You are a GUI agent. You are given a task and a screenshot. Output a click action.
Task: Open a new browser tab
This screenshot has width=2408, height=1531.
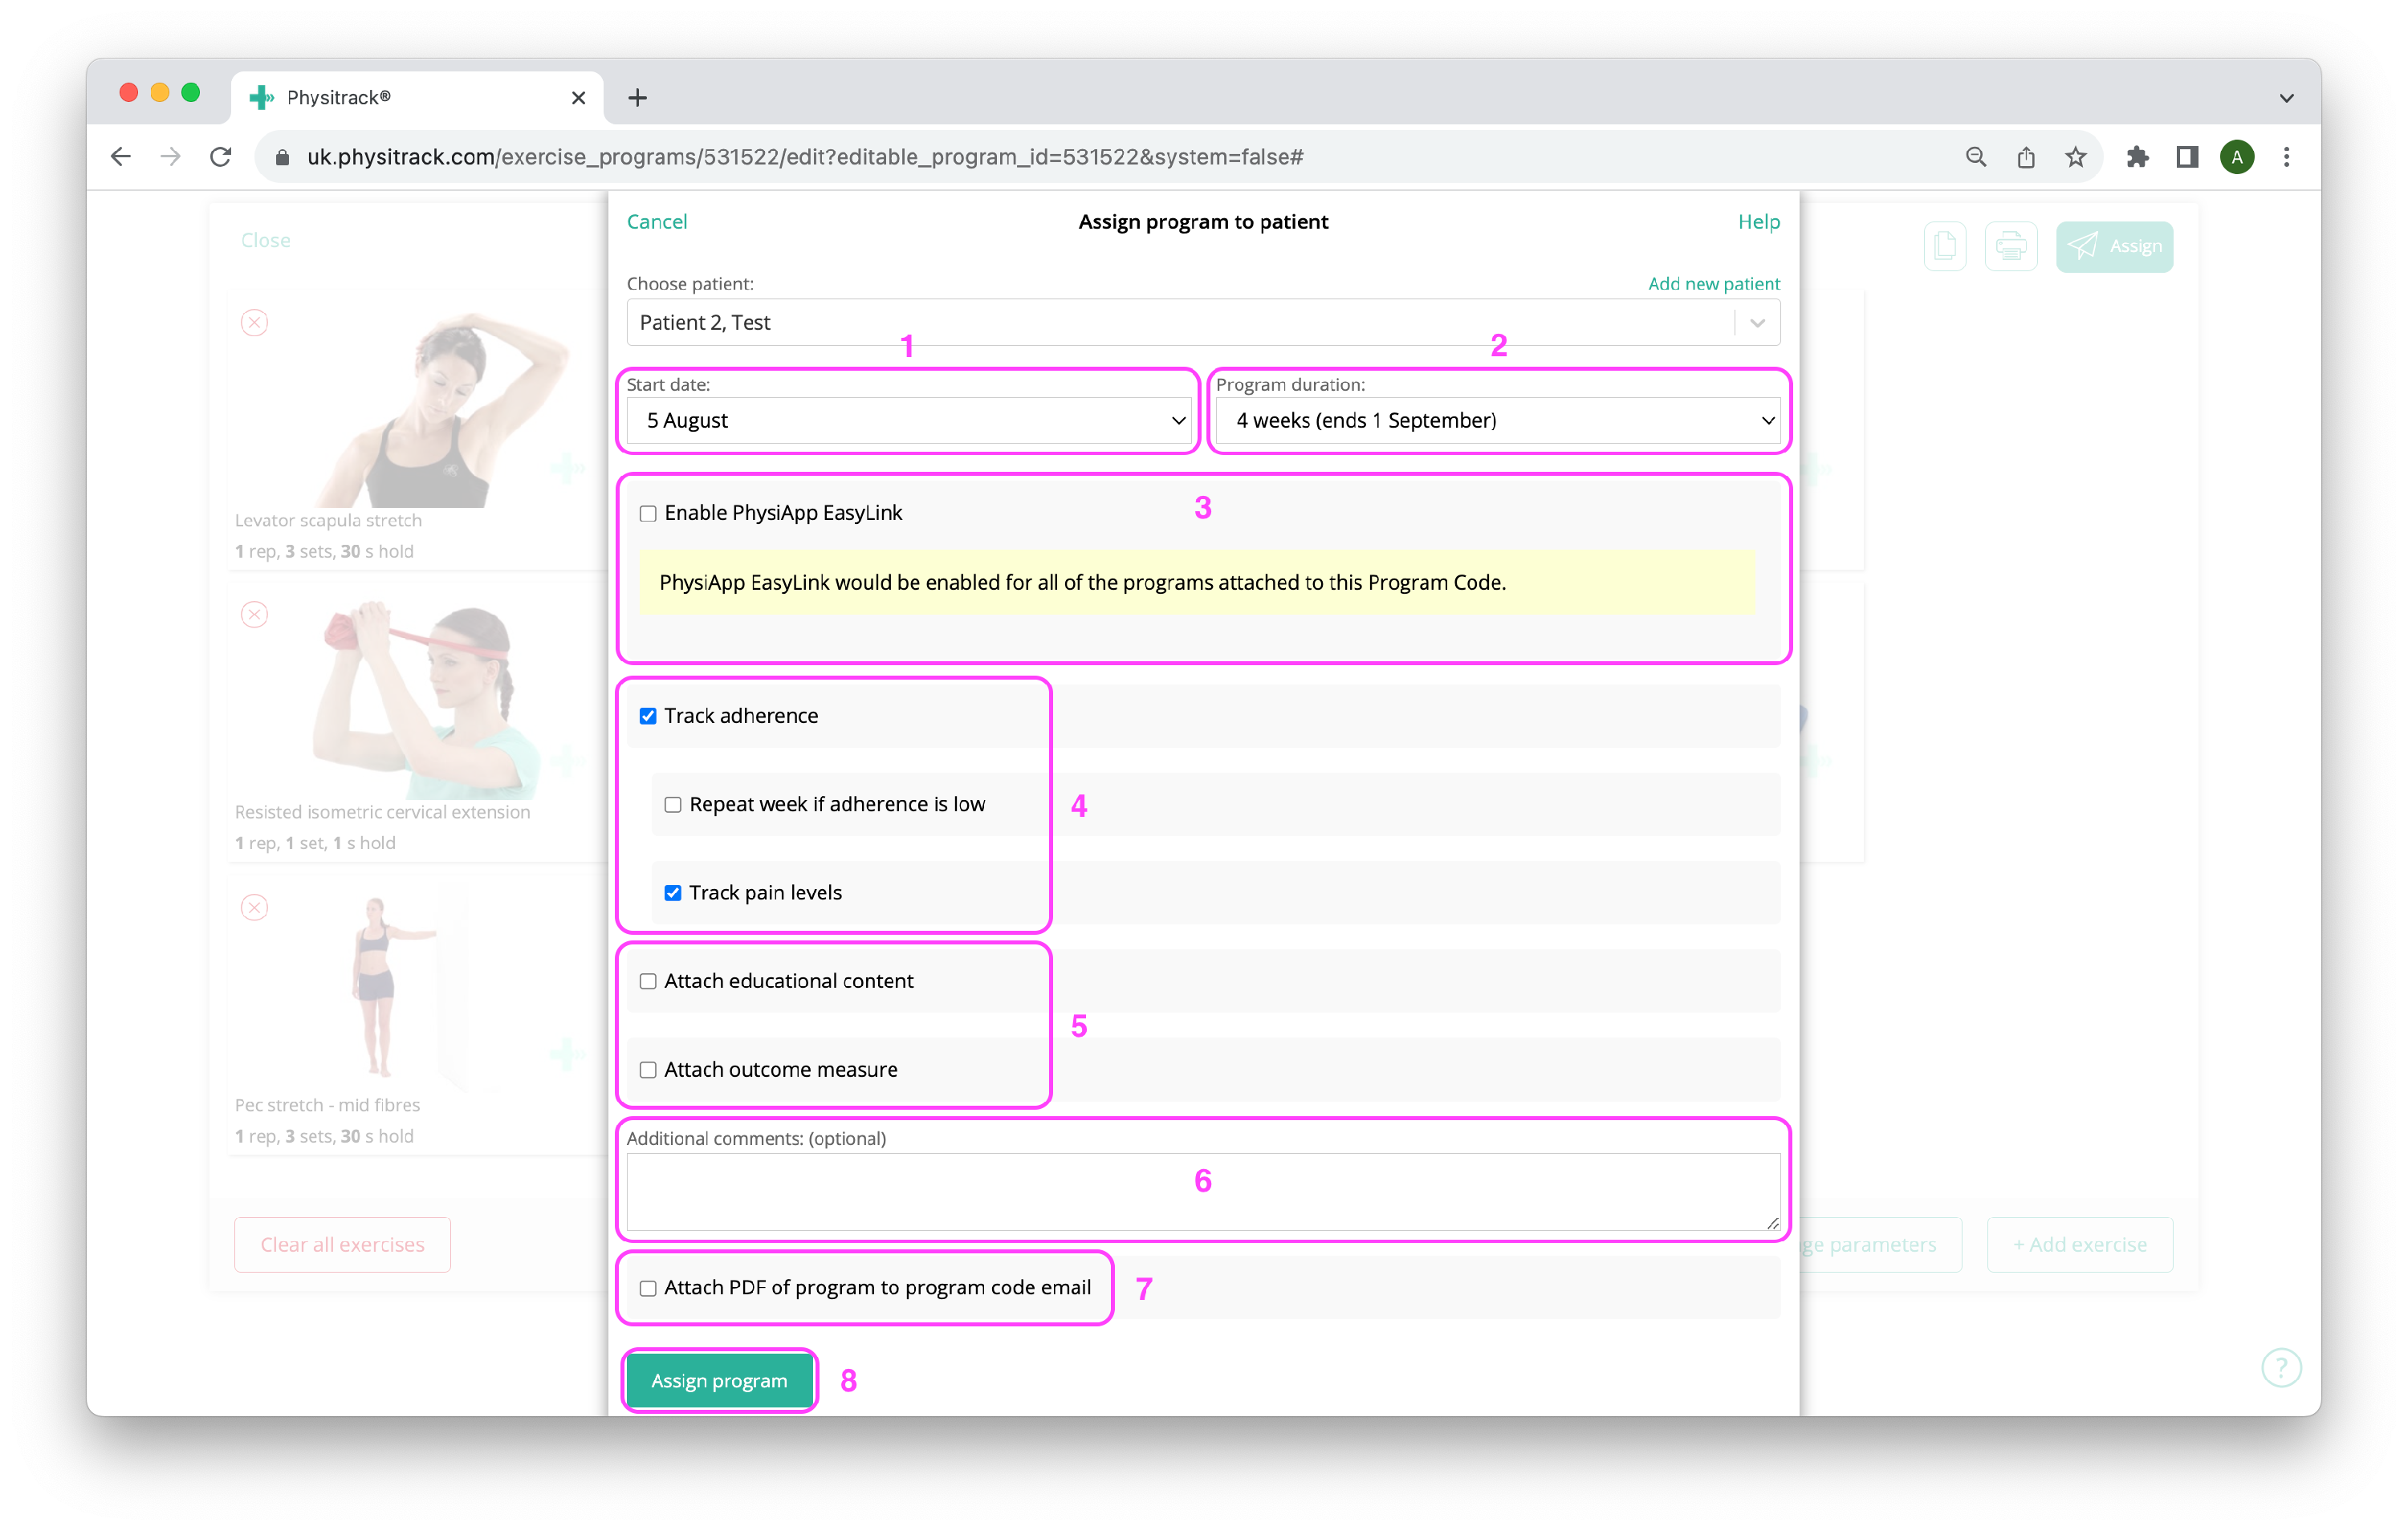pos(637,97)
